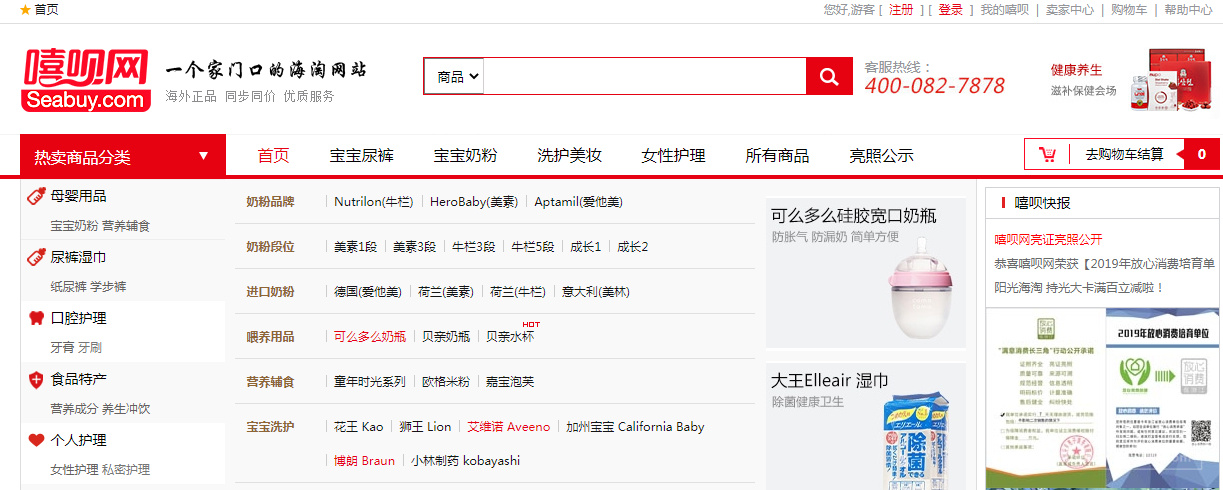Click the 健康养生 promo link

click(x=1076, y=70)
